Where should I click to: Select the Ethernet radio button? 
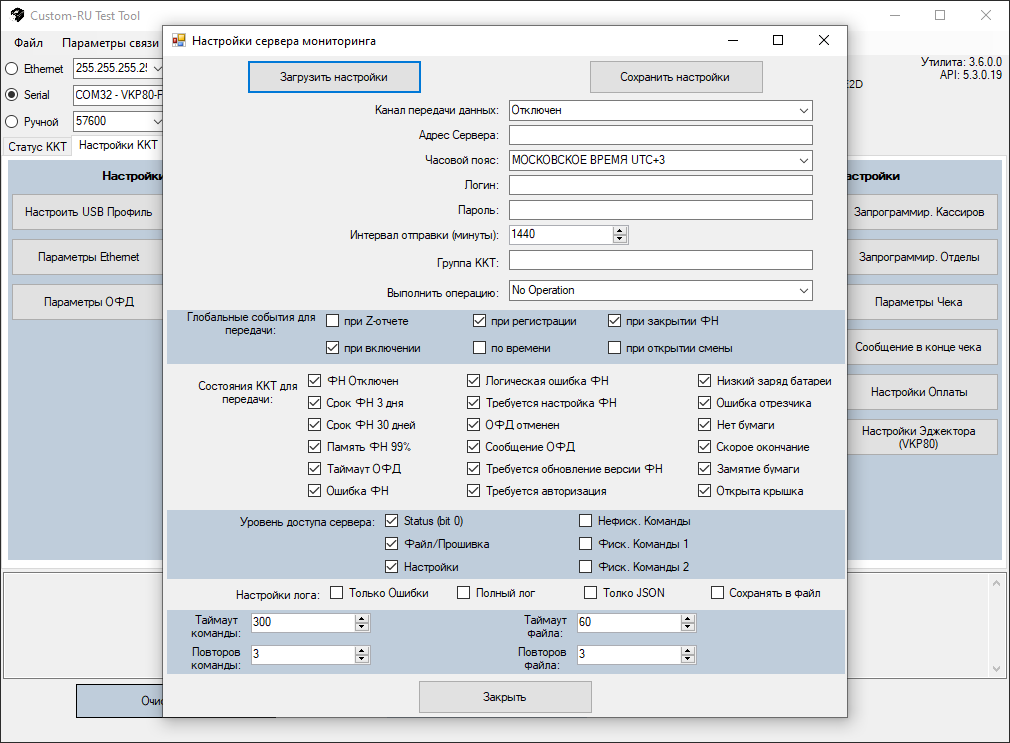(12, 69)
